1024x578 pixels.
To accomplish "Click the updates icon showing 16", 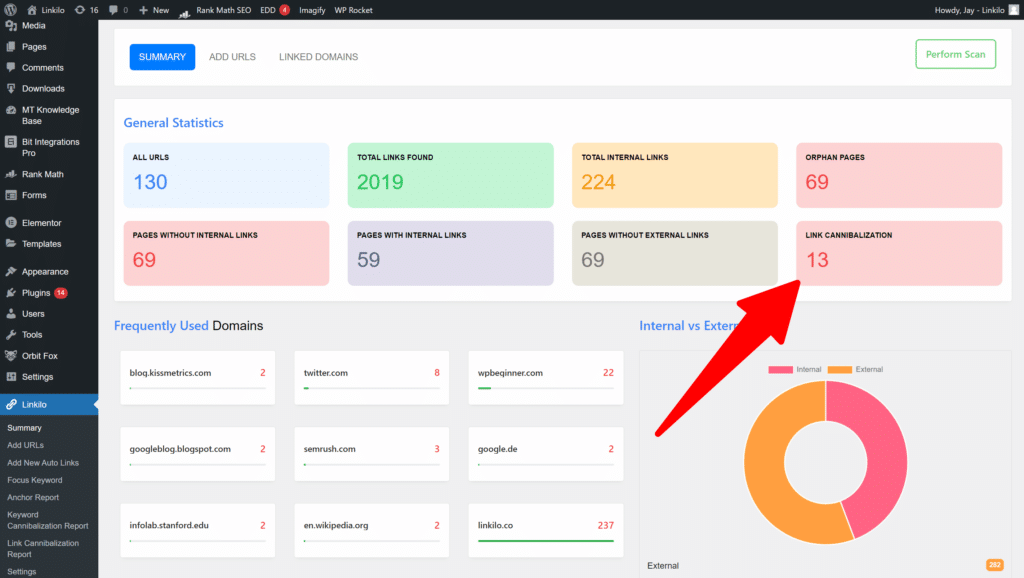I will coord(80,10).
